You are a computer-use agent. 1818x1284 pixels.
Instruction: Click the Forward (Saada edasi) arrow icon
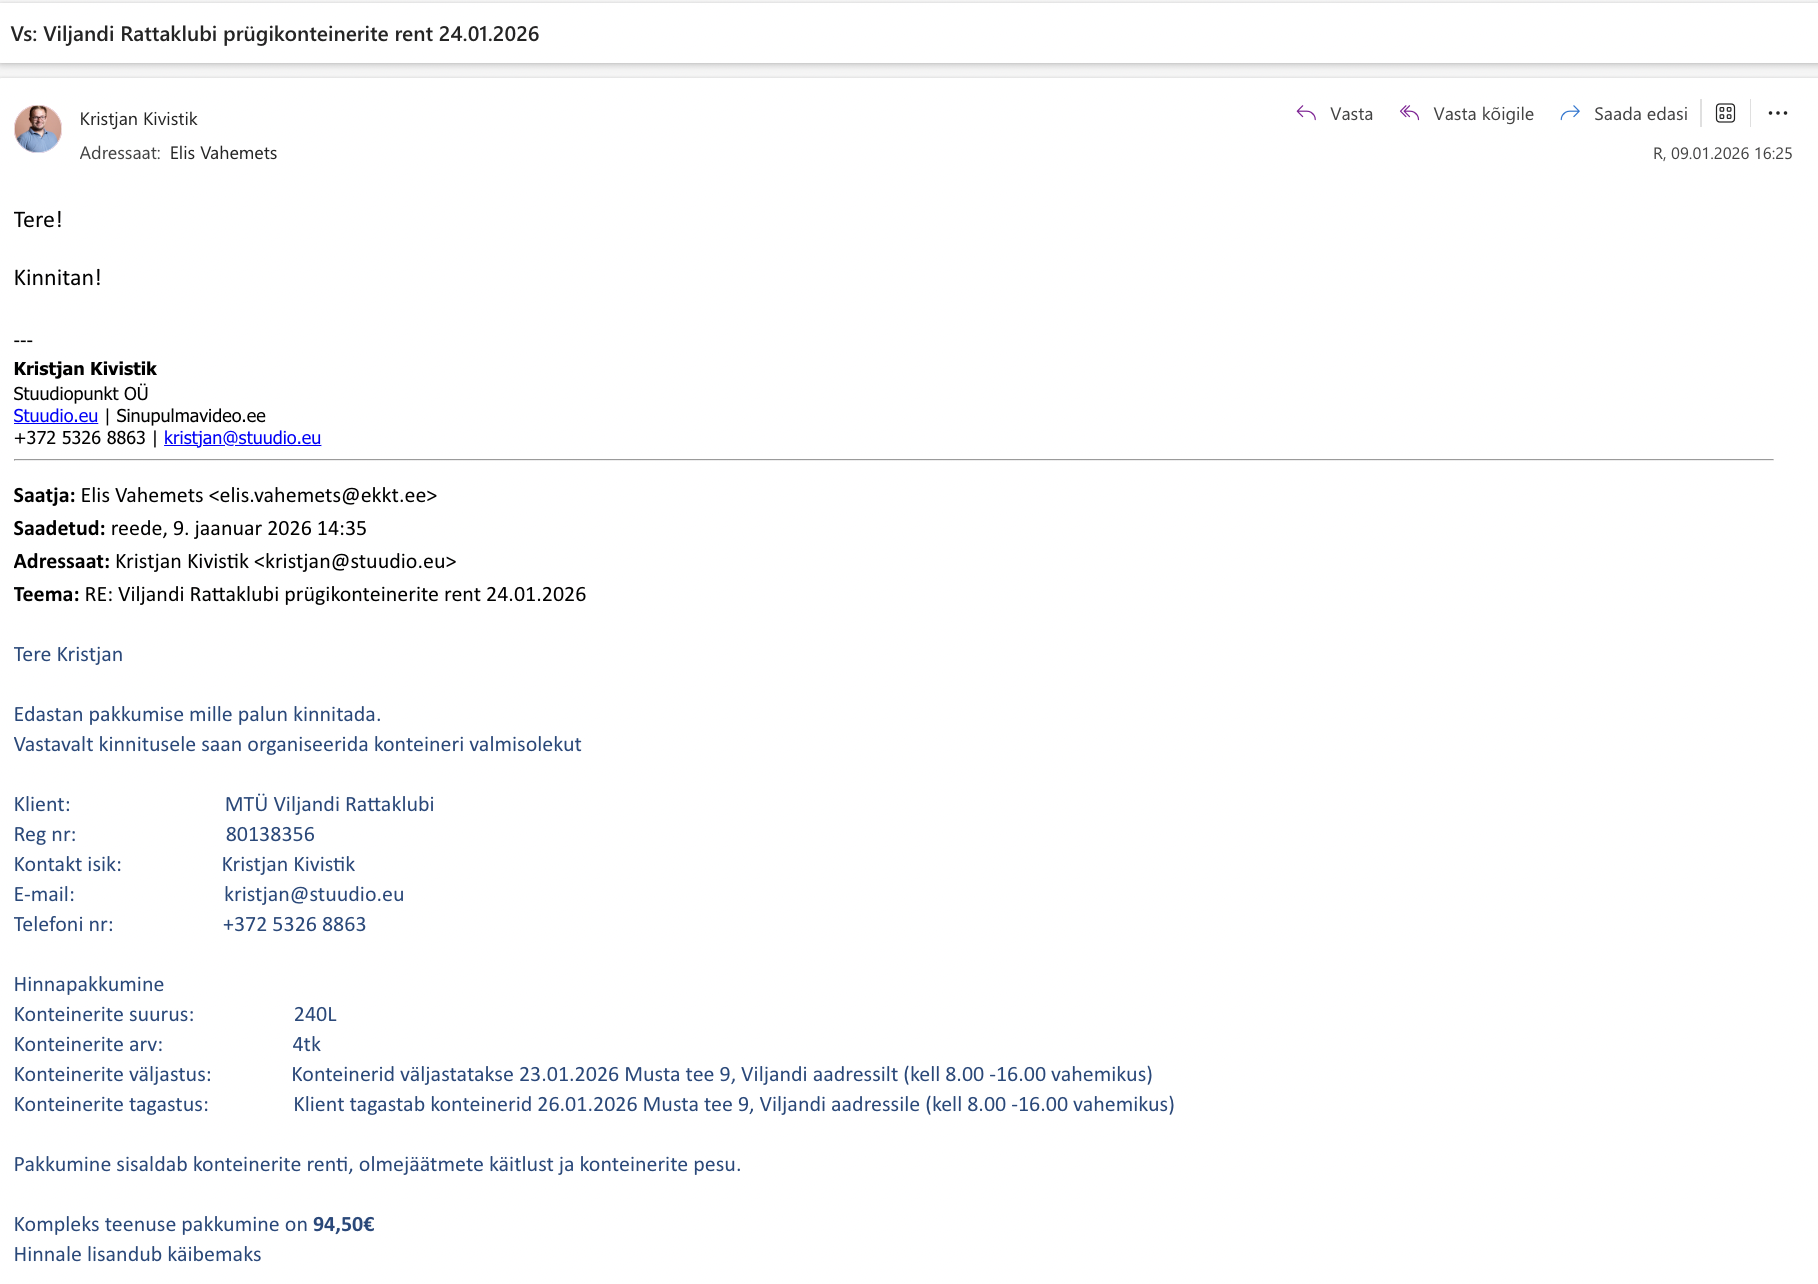1570,113
